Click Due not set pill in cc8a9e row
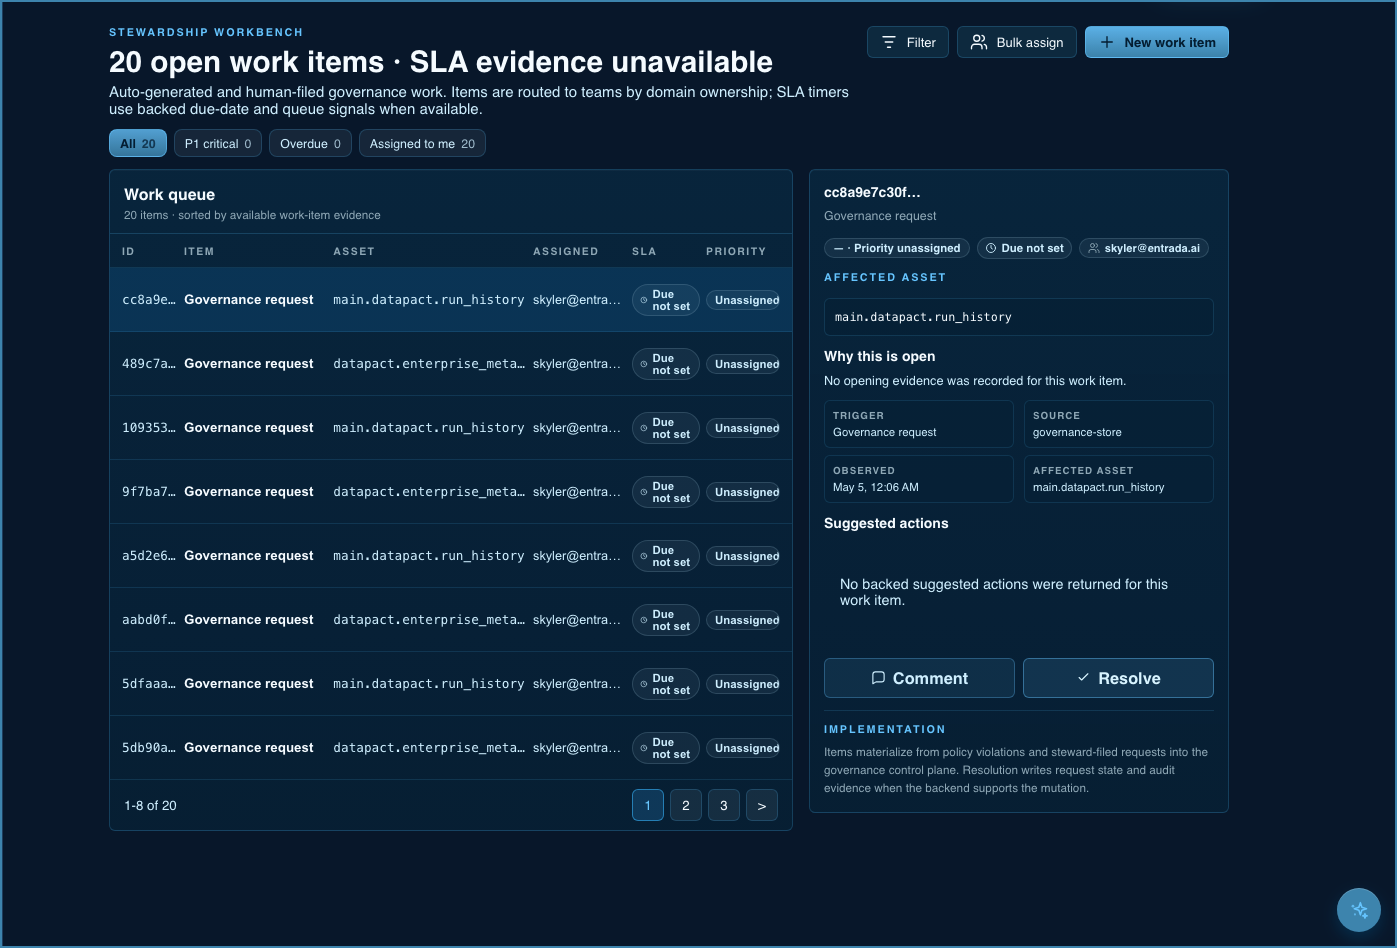Image resolution: width=1397 pixels, height=948 pixels. pyautogui.click(x=665, y=300)
